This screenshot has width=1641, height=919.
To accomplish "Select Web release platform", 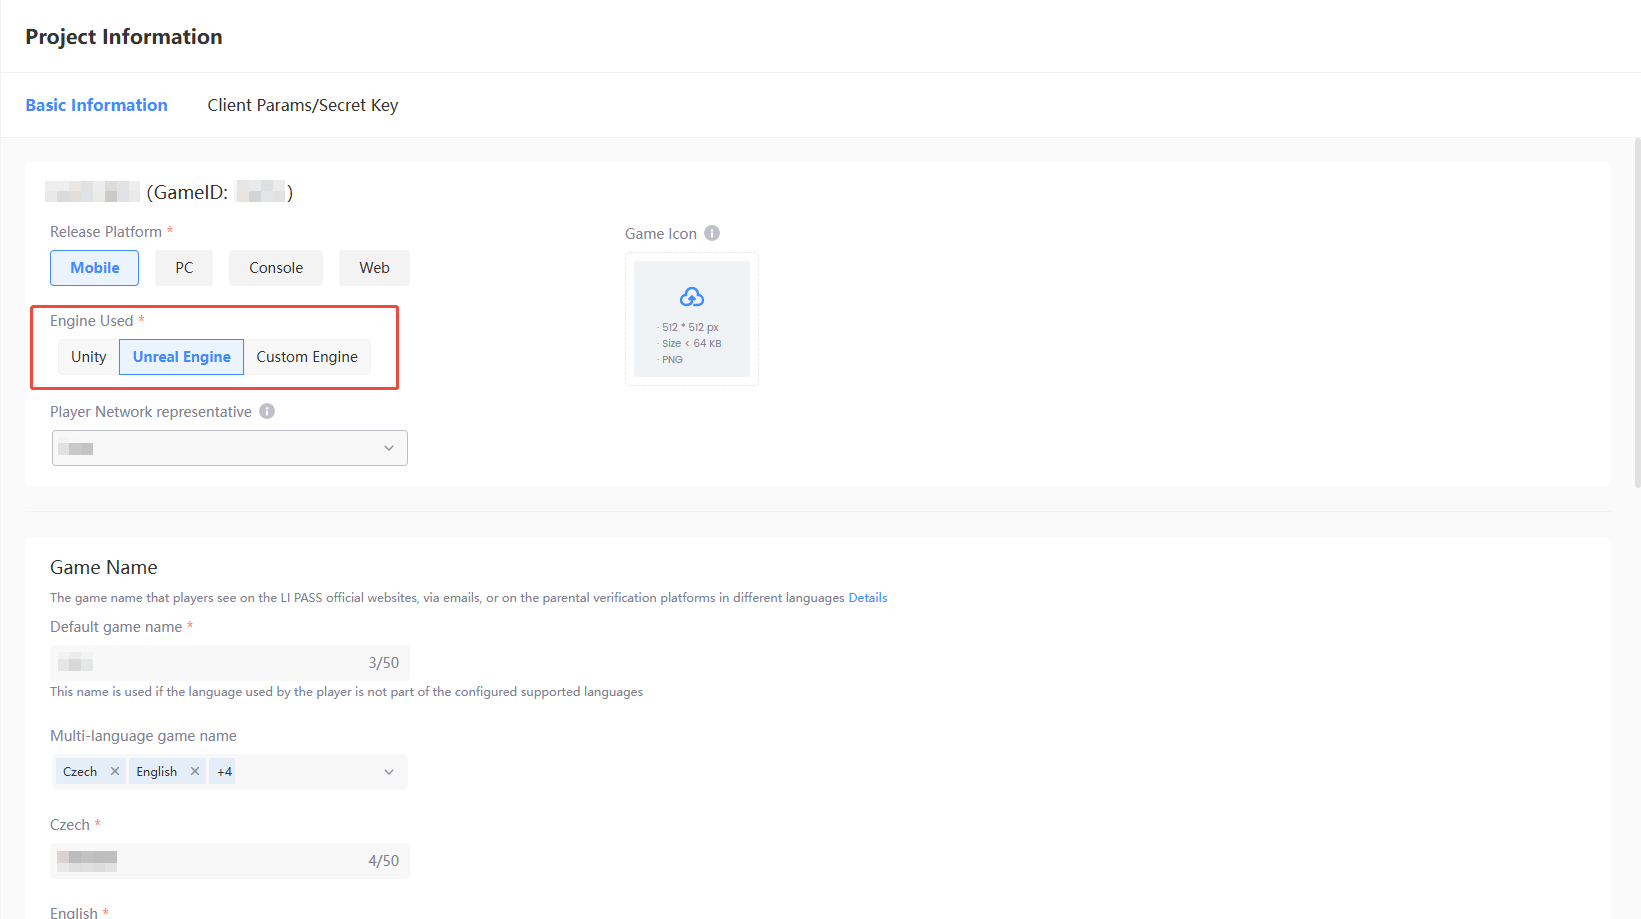I will tap(375, 268).
